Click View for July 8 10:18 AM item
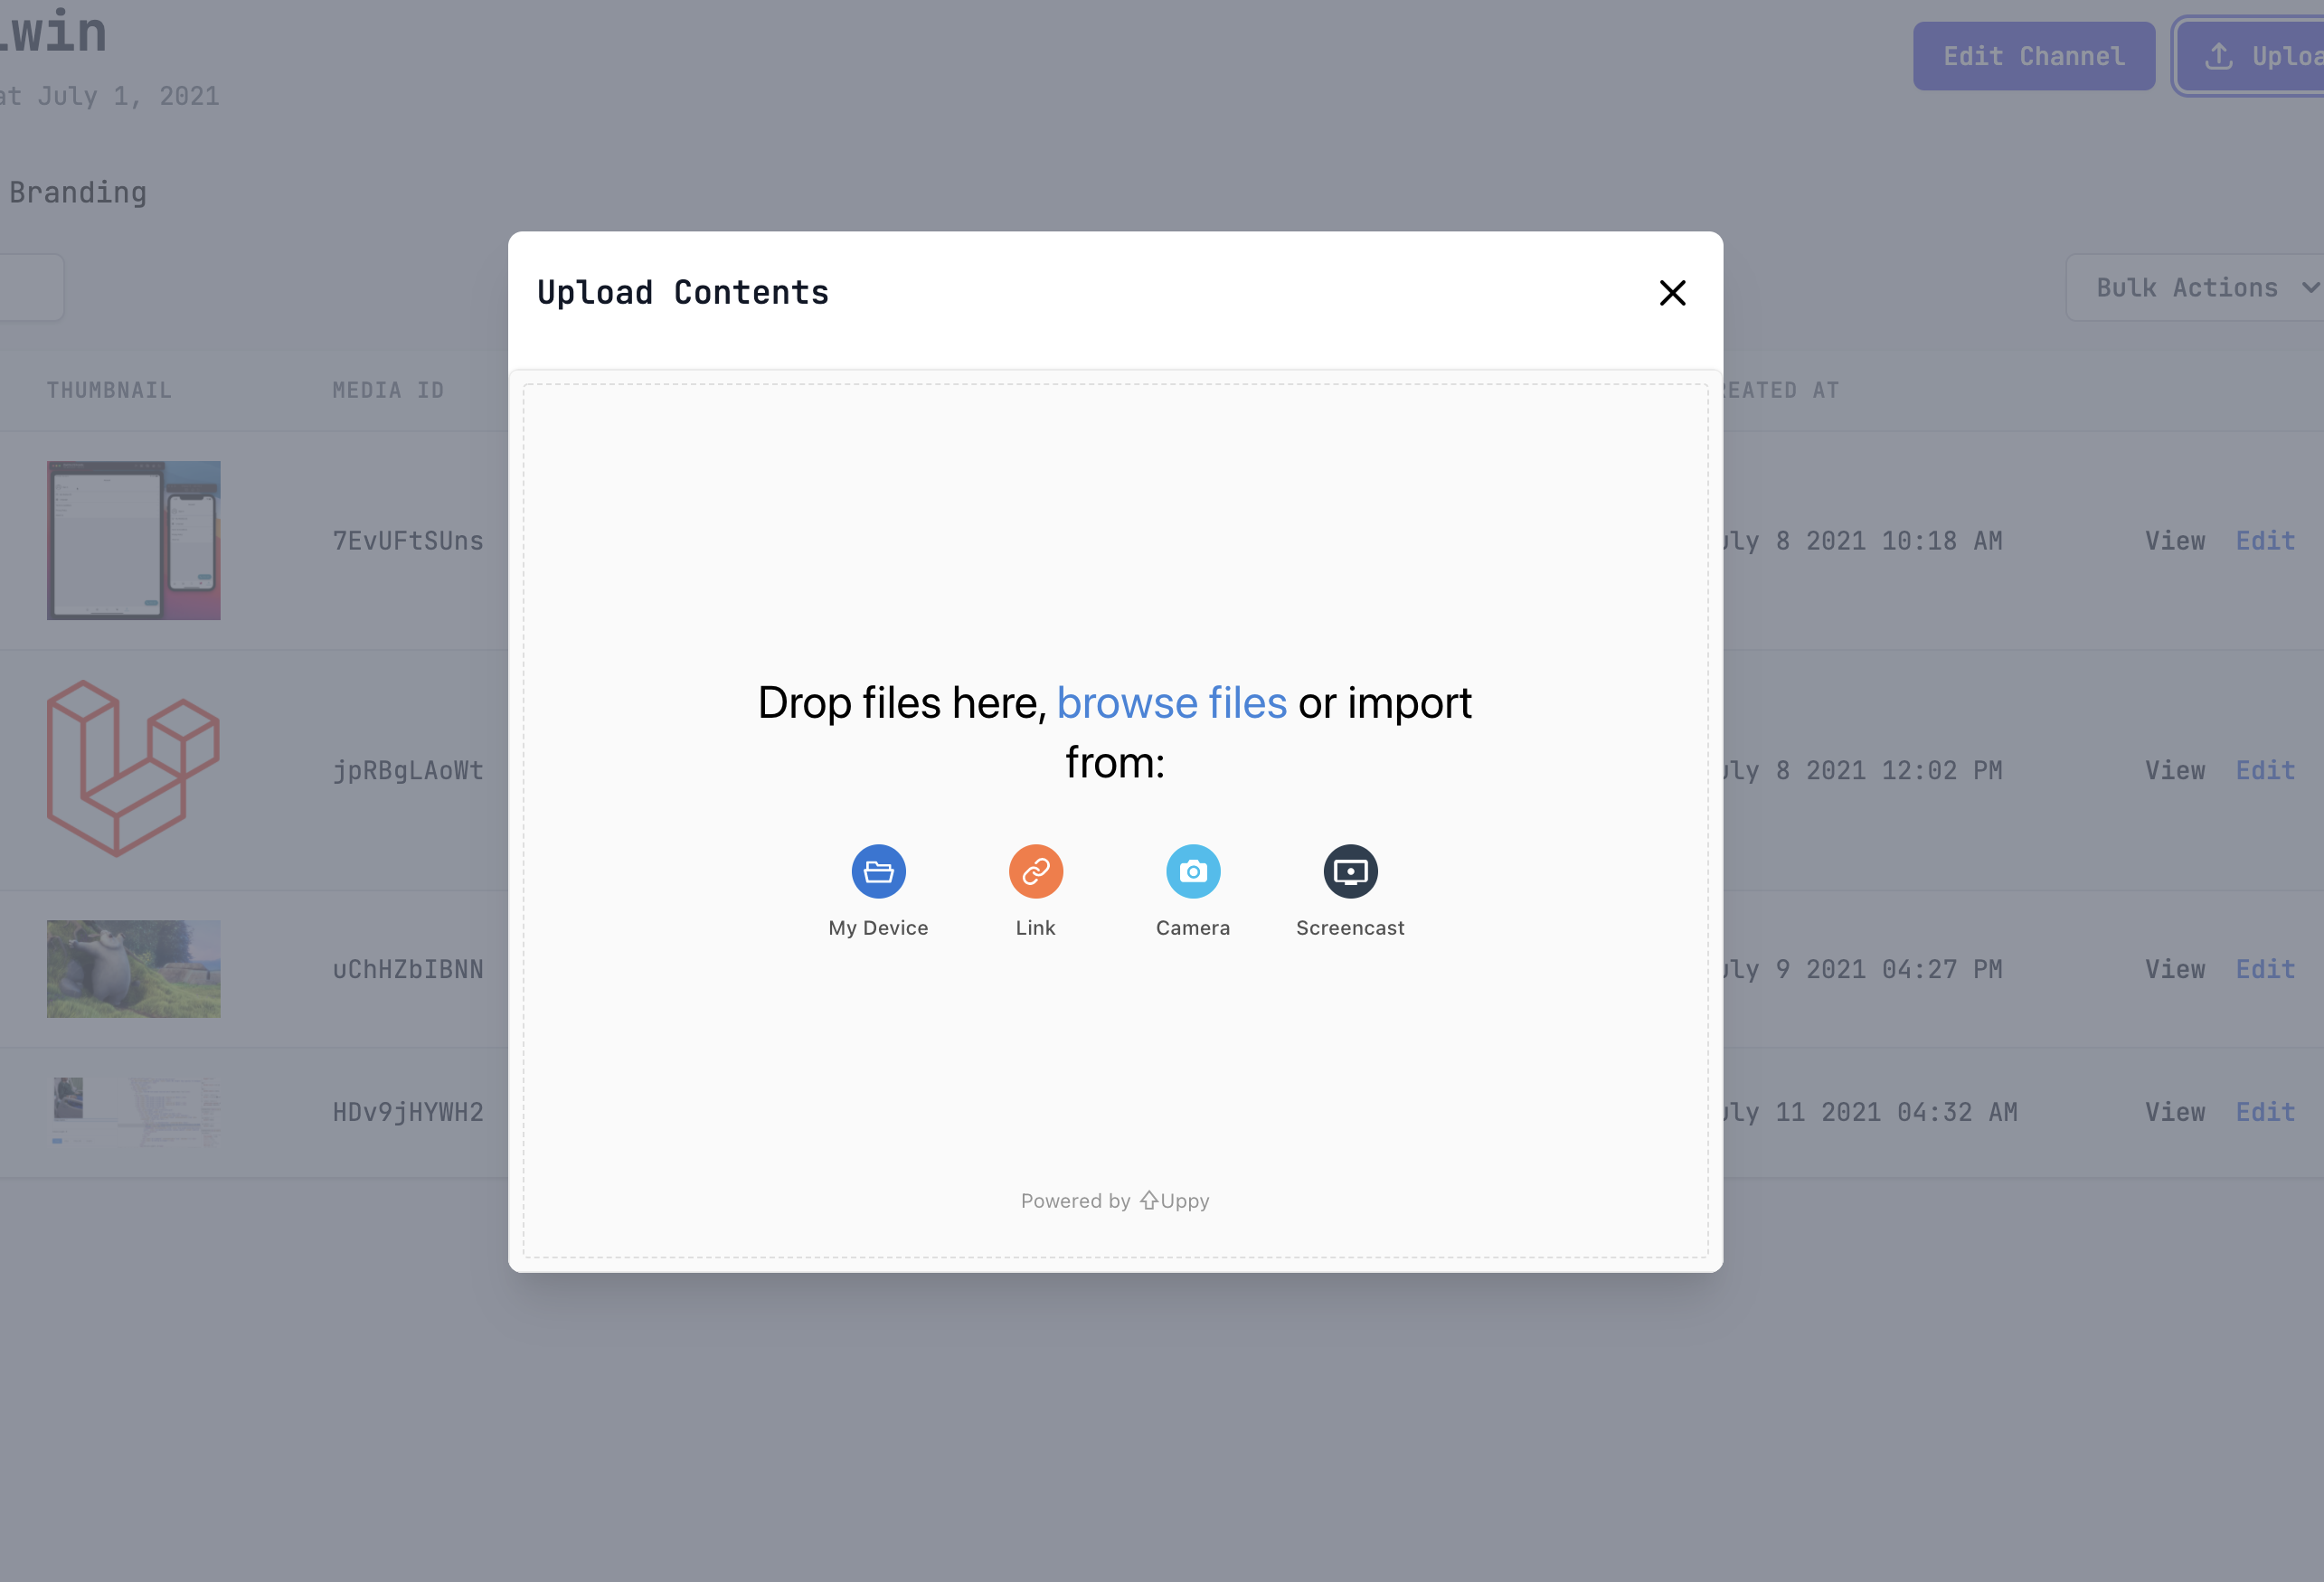2324x1582 pixels. point(2174,541)
